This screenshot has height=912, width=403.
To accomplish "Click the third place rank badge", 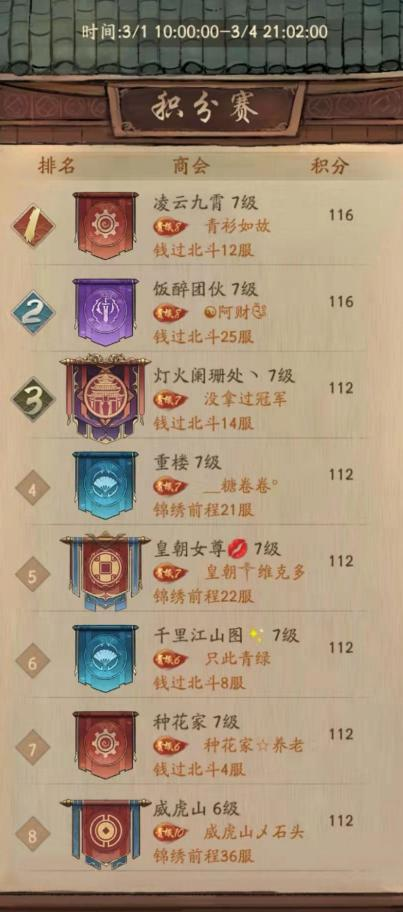I will tap(33, 399).
